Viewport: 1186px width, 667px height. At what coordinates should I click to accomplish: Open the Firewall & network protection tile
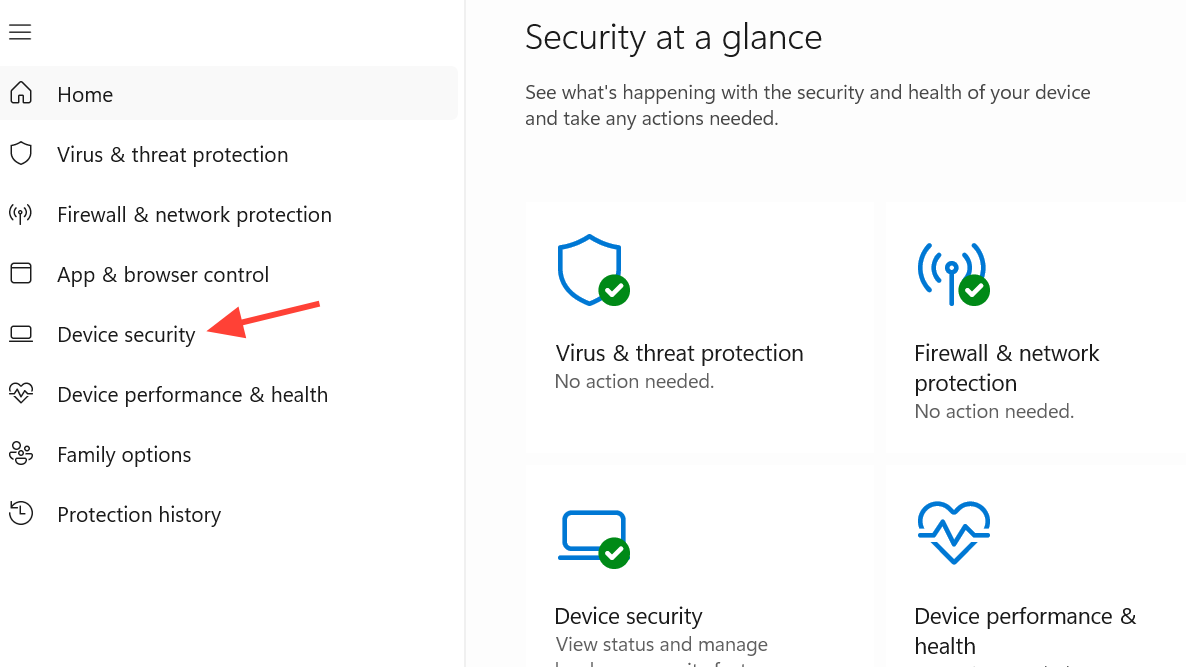(1035, 325)
